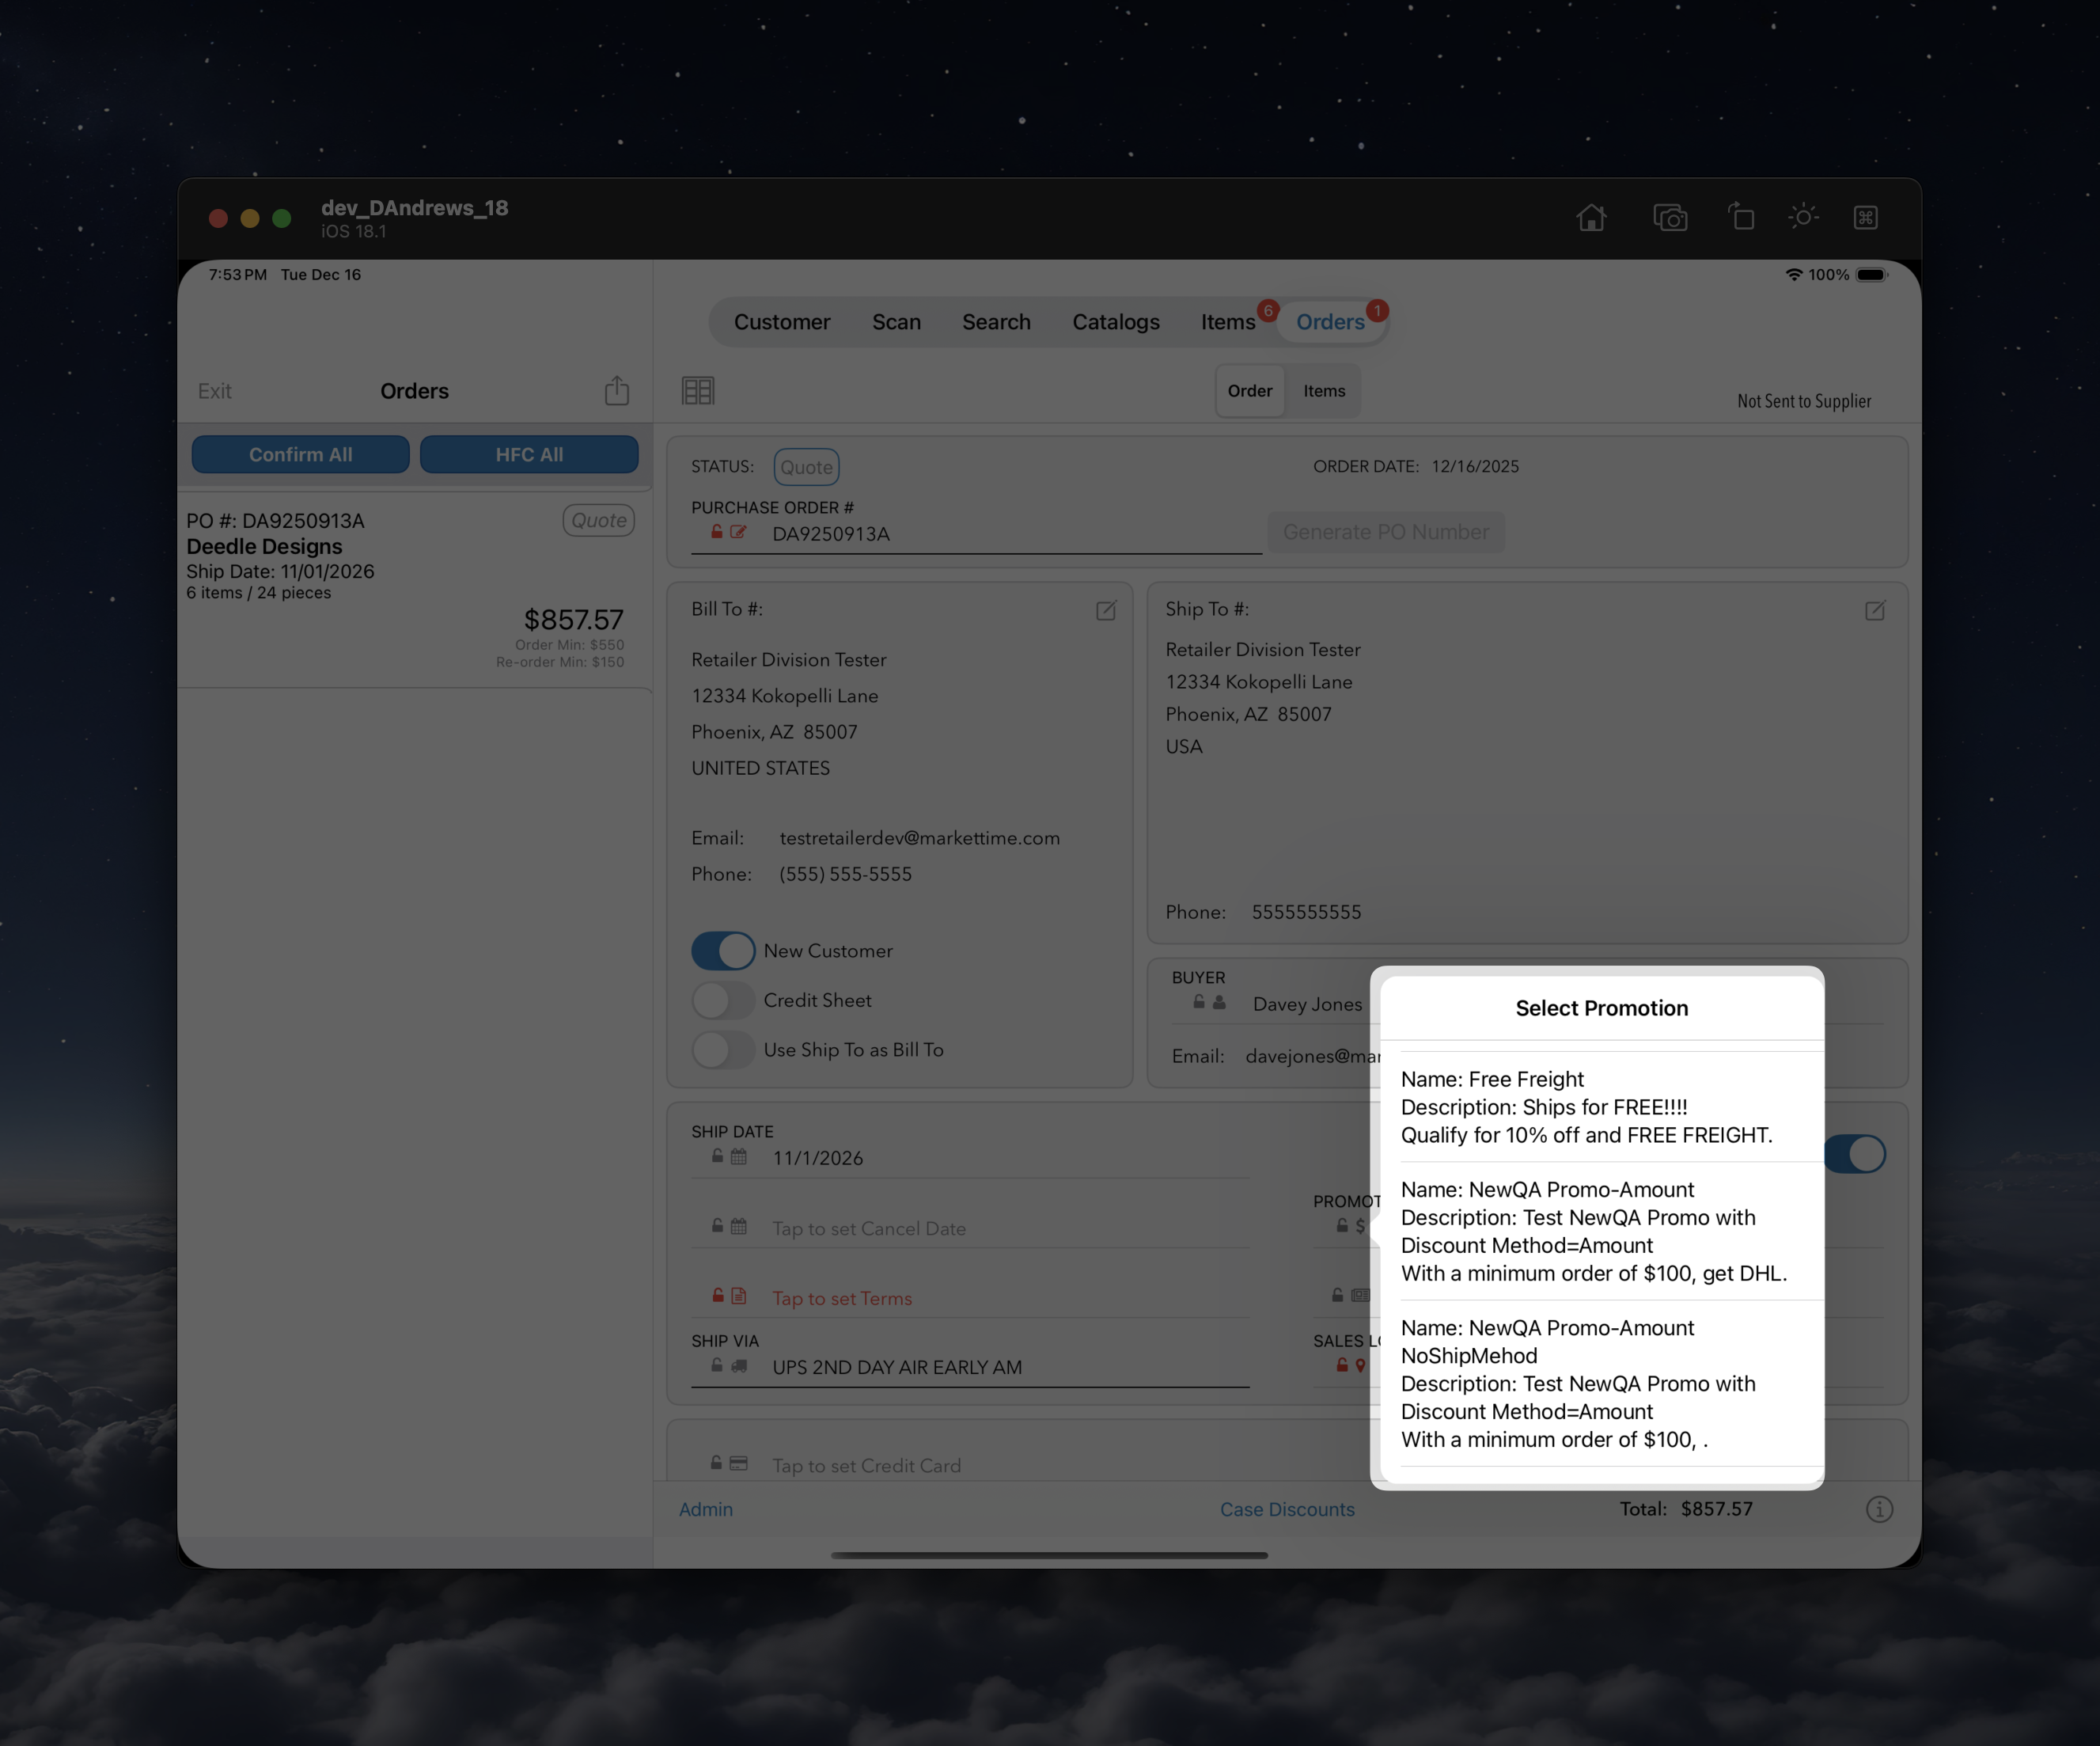
Task: Tap to set Cancel Date field
Action: coord(869,1228)
